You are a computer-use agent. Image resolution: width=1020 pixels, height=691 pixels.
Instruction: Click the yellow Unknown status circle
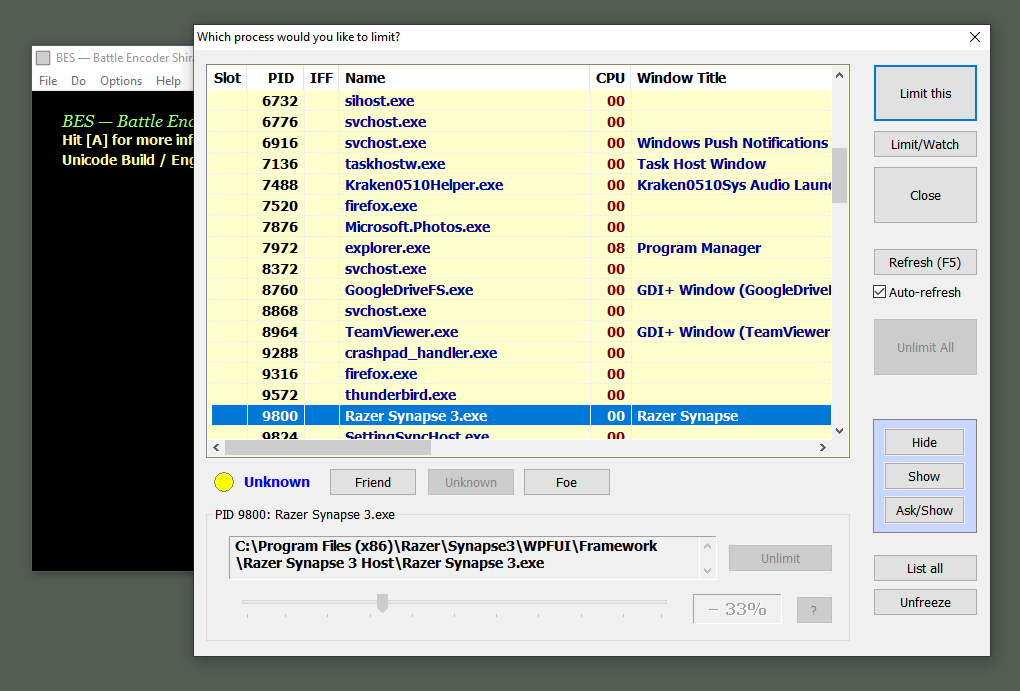[x=224, y=481]
